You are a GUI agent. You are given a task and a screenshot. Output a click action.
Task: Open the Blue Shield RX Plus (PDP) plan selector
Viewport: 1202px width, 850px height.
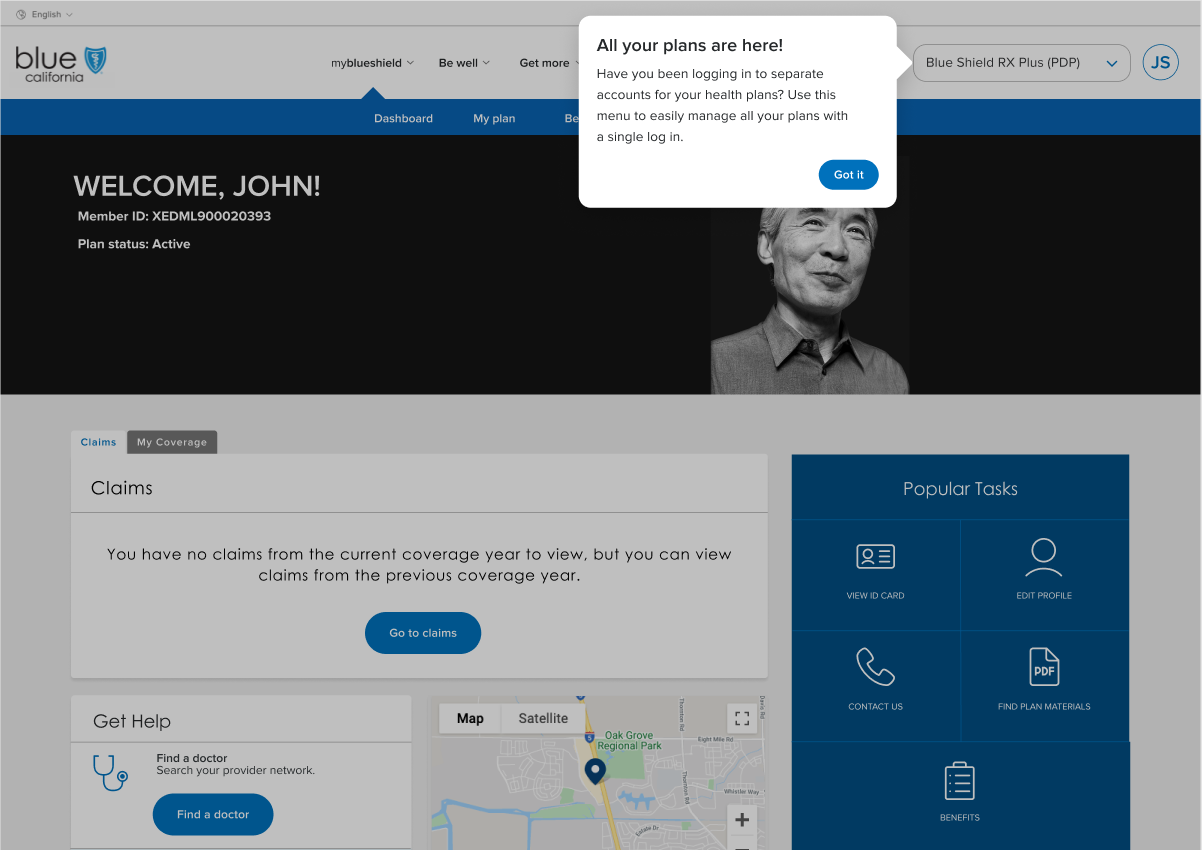pyautogui.click(x=1021, y=63)
